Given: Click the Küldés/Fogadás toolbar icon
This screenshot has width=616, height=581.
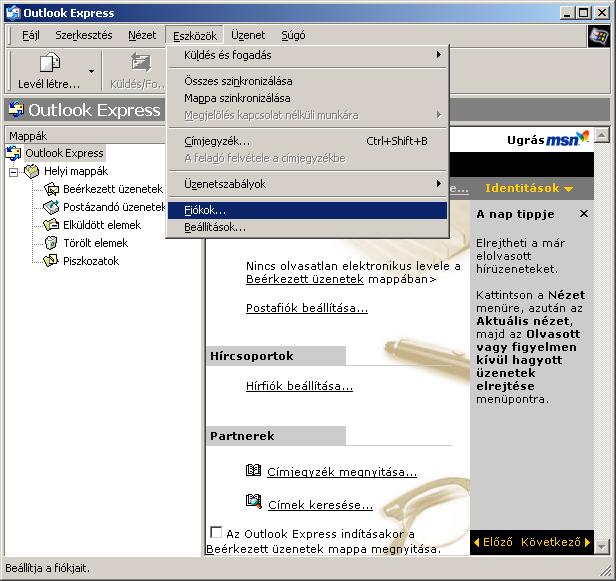Looking at the screenshot, I should pos(141,62).
